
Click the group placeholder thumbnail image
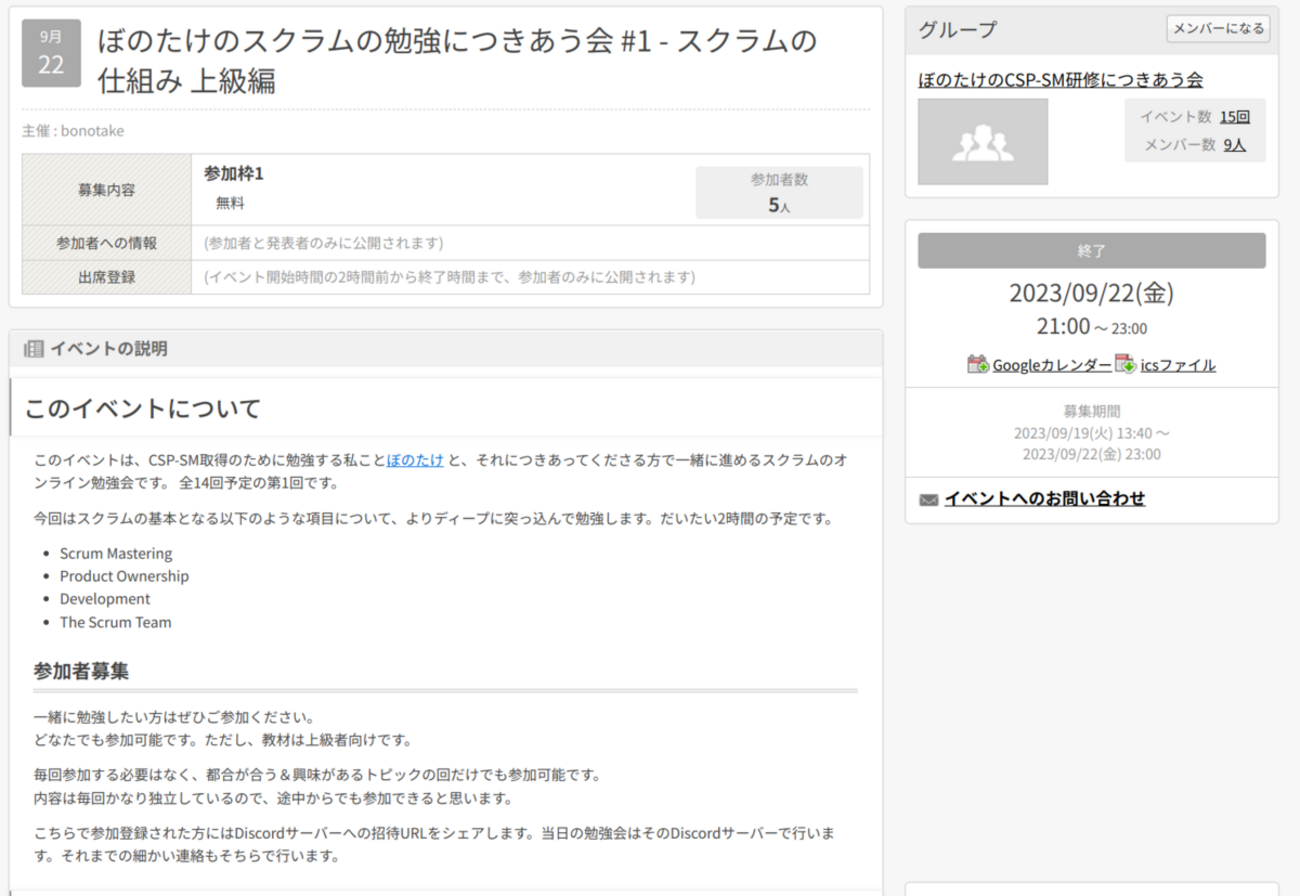click(983, 141)
